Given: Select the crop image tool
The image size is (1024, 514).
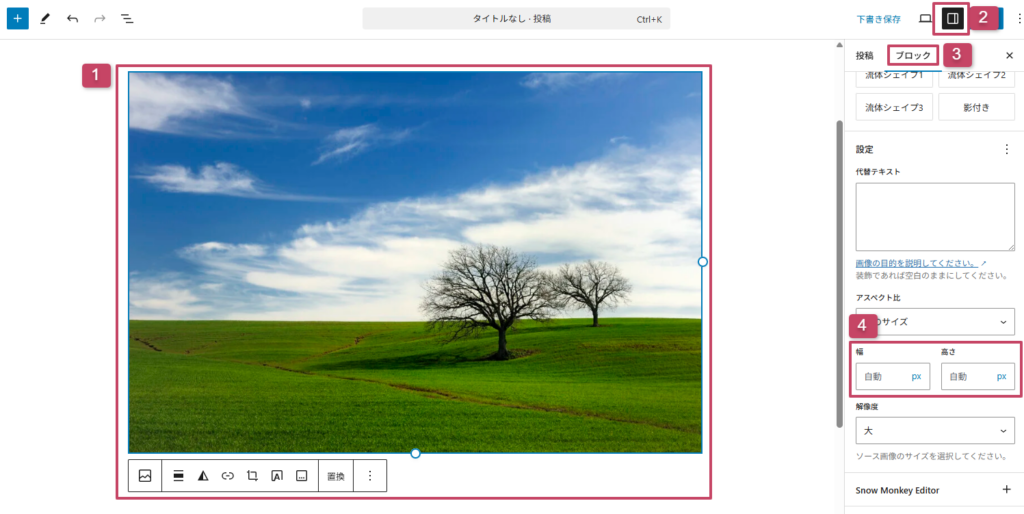Looking at the screenshot, I should [252, 476].
